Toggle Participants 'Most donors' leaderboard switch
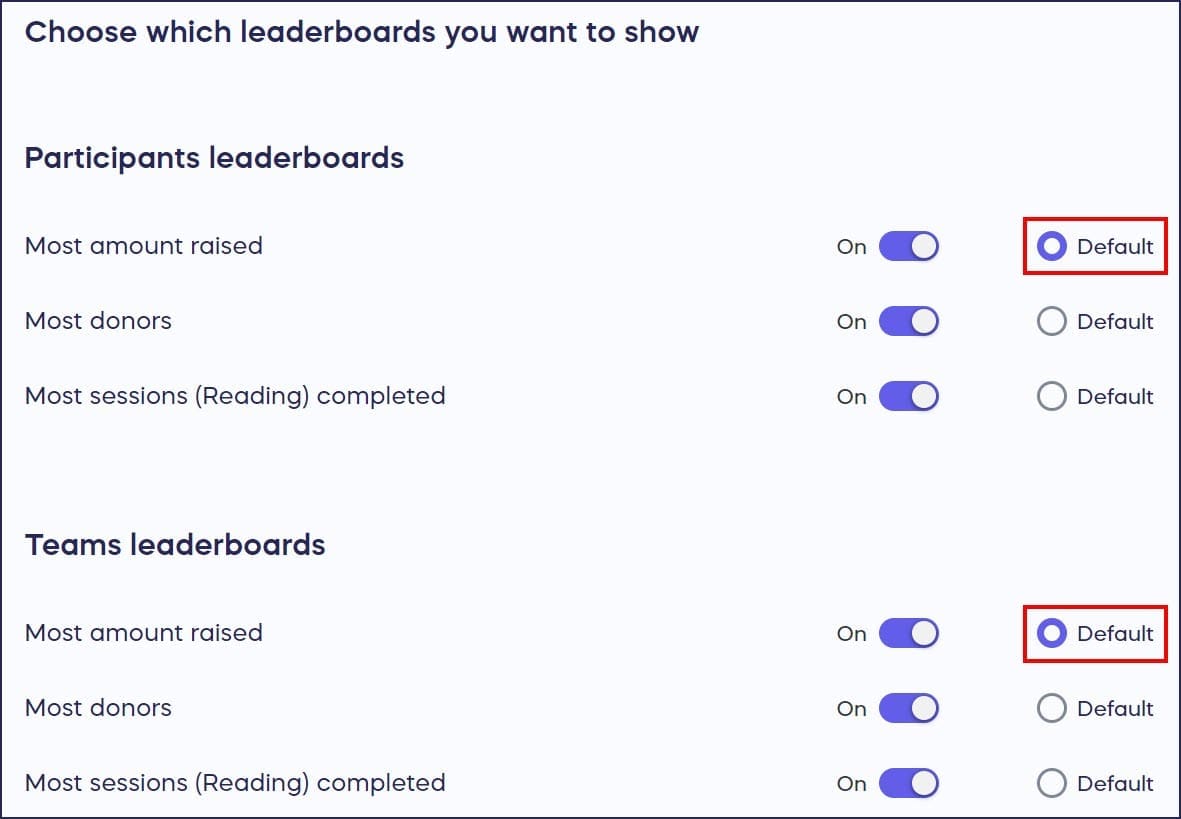Screen dimensions: 1181x819 pos(908,321)
